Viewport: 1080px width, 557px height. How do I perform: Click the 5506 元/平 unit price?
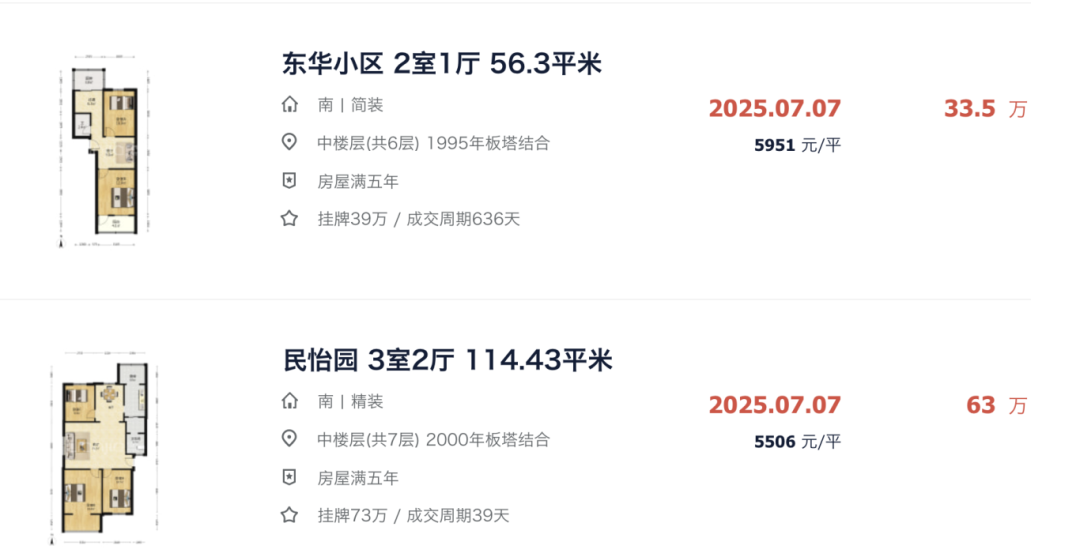click(798, 441)
